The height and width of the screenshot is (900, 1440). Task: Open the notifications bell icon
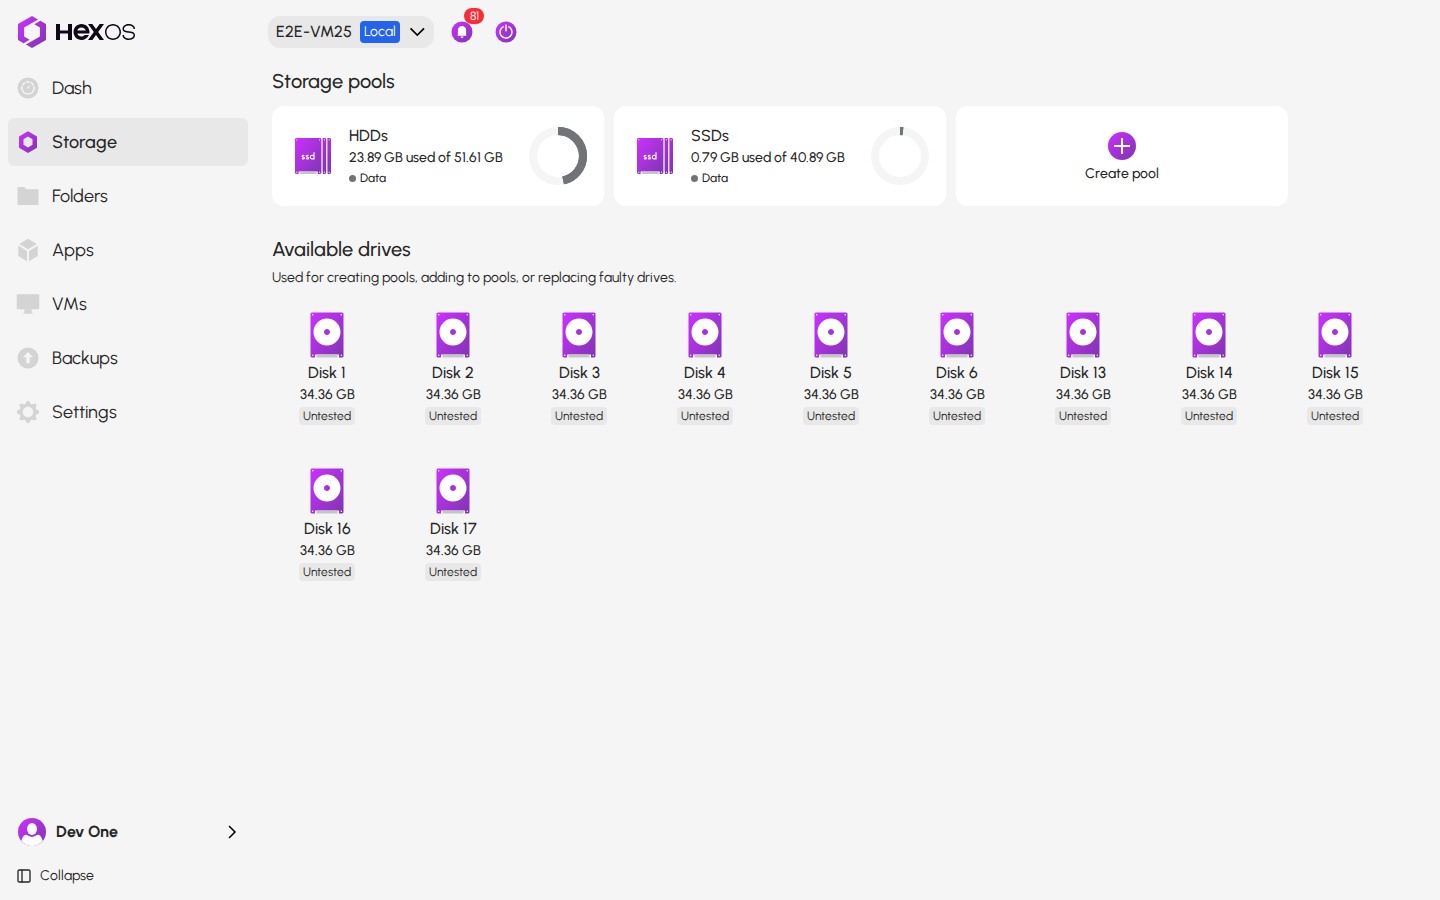462,32
